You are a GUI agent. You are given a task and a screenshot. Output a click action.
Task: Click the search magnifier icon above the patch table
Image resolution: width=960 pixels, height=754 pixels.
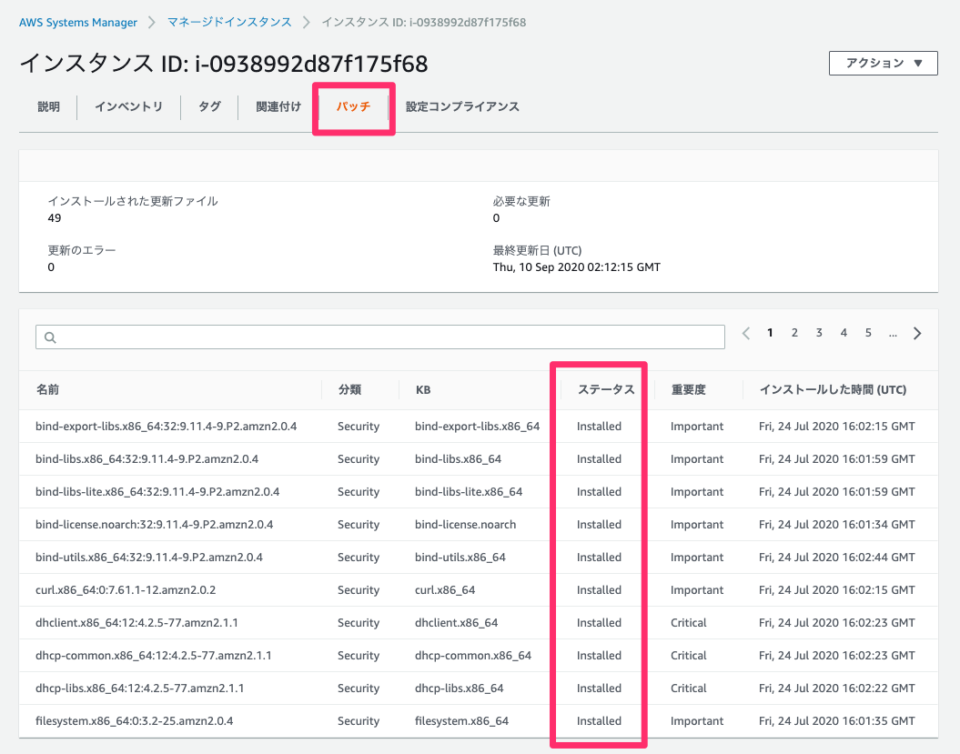click(50, 337)
